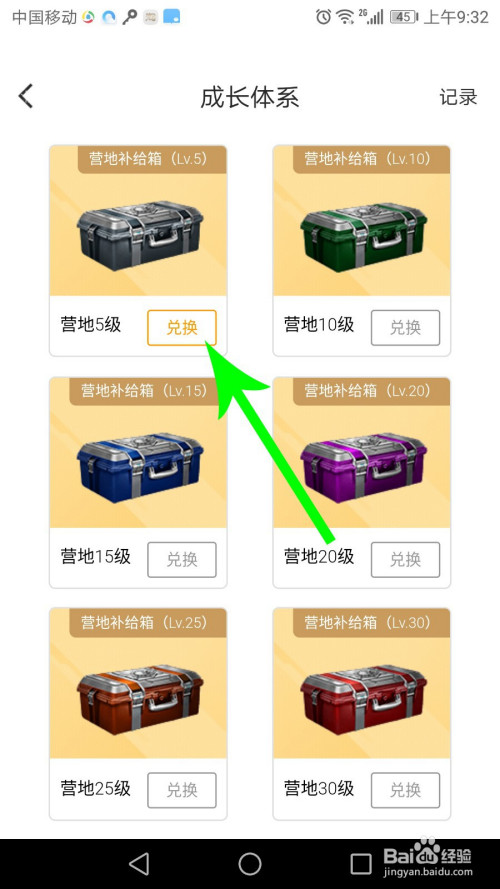Tap the battery indicator icon
The width and height of the screenshot is (500, 889).
pos(404,17)
